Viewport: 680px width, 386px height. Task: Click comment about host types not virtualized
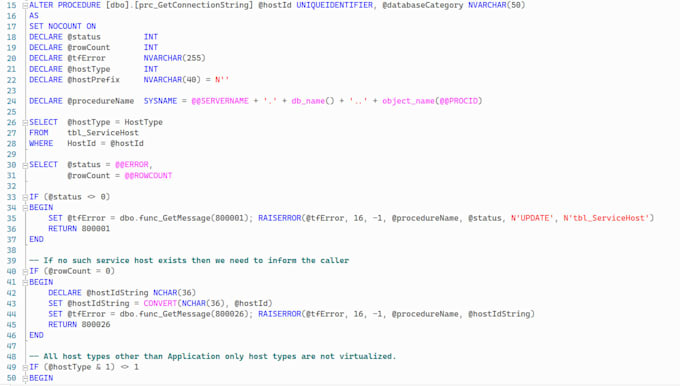coord(212,357)
